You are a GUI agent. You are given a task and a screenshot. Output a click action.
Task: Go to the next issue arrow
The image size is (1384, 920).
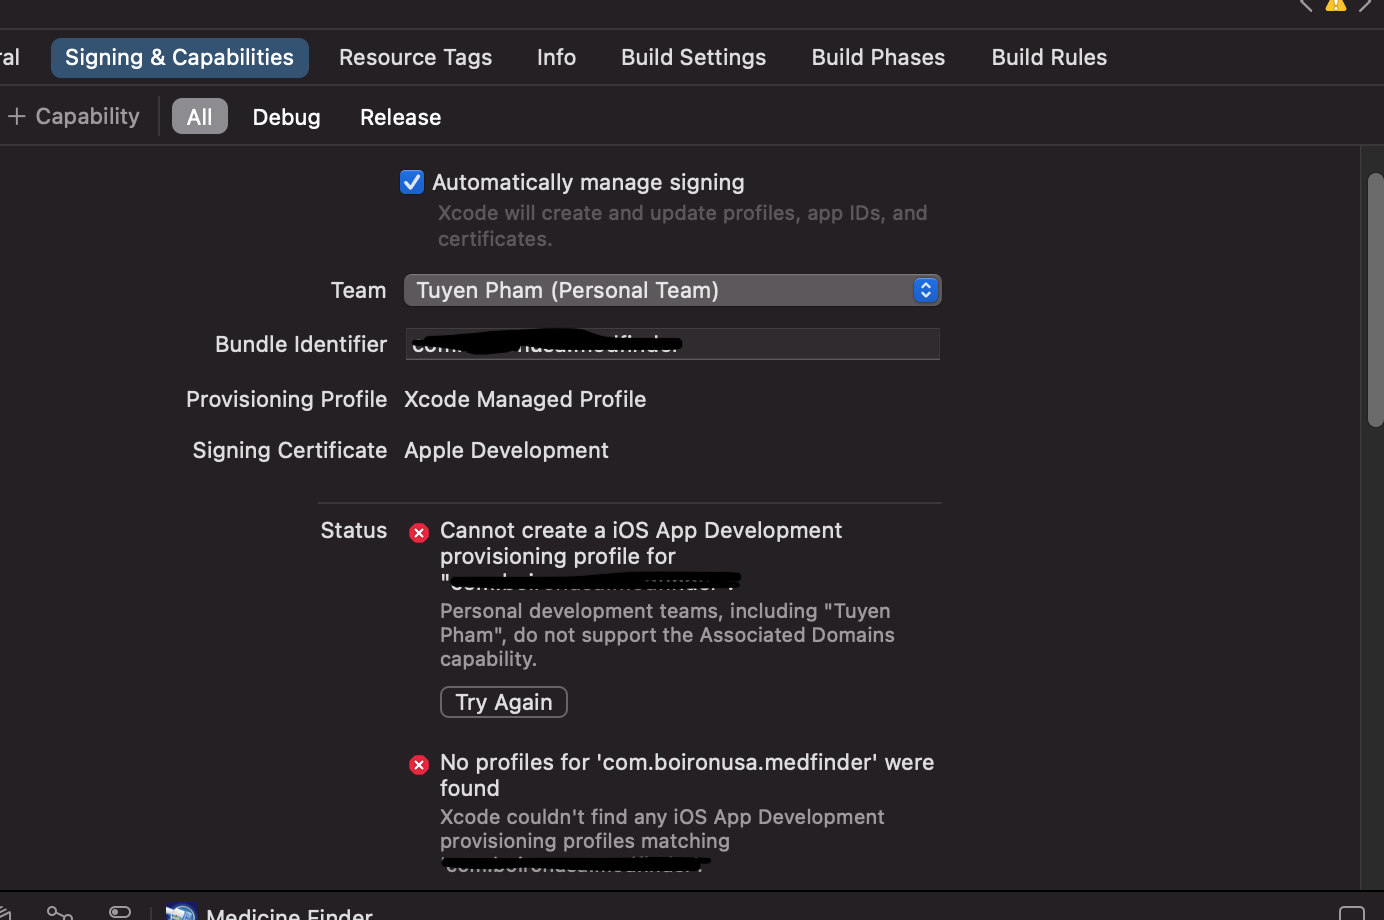tap(1365, 5)
